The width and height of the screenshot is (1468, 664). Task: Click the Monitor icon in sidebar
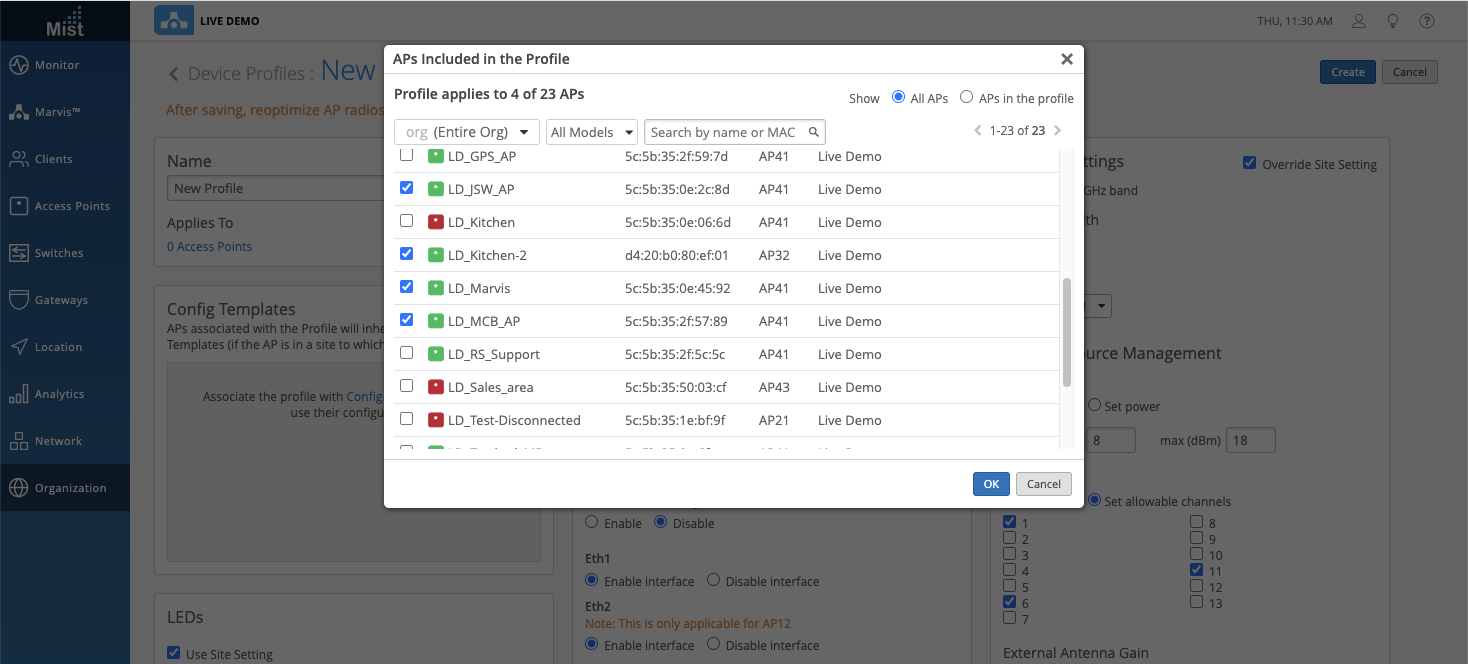[19, 65]
